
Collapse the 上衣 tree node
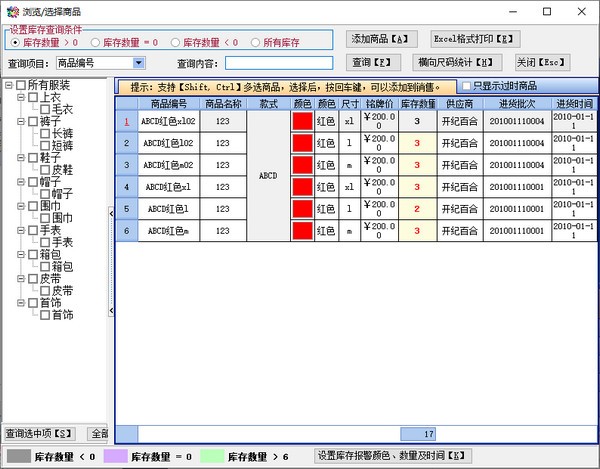[21, 97]
